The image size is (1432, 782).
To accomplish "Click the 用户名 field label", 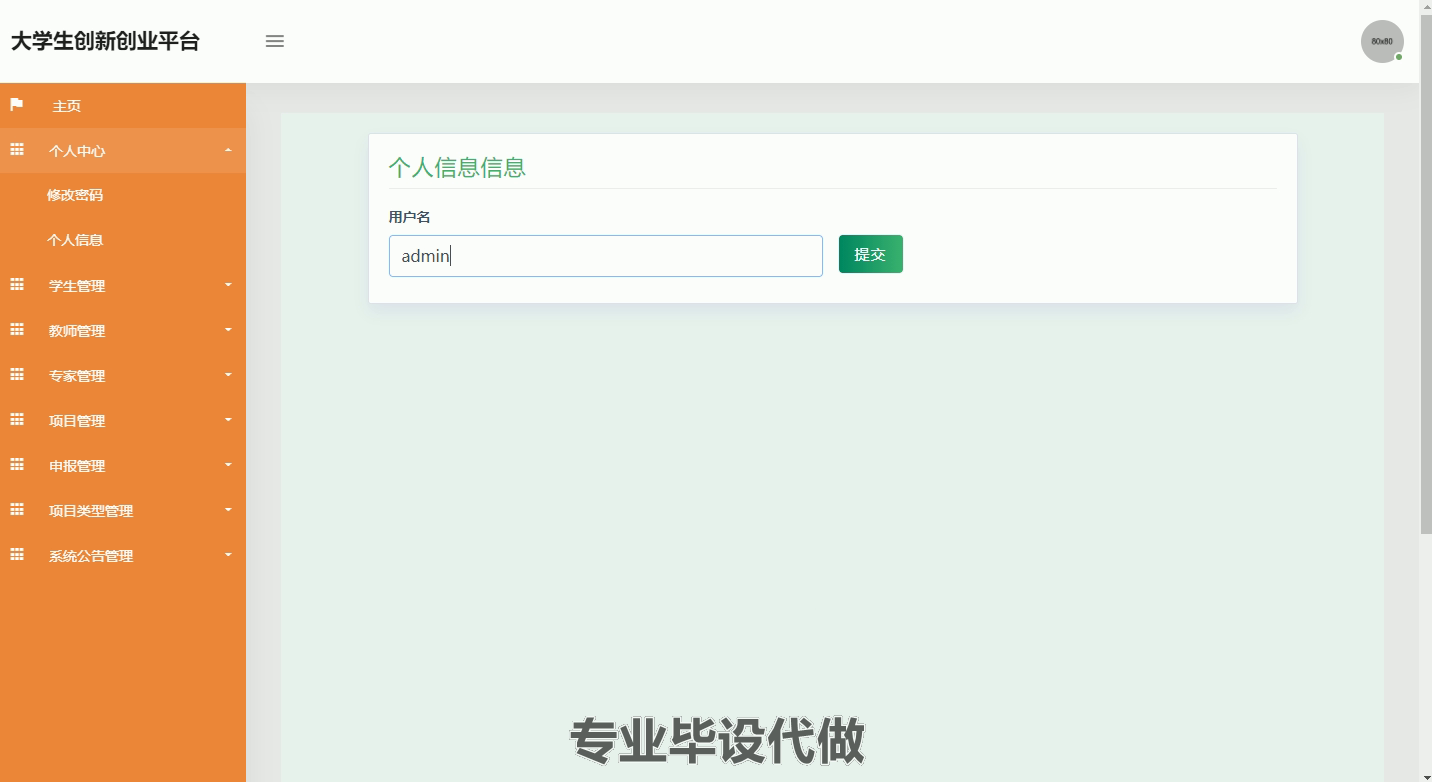I will (409, 217).
